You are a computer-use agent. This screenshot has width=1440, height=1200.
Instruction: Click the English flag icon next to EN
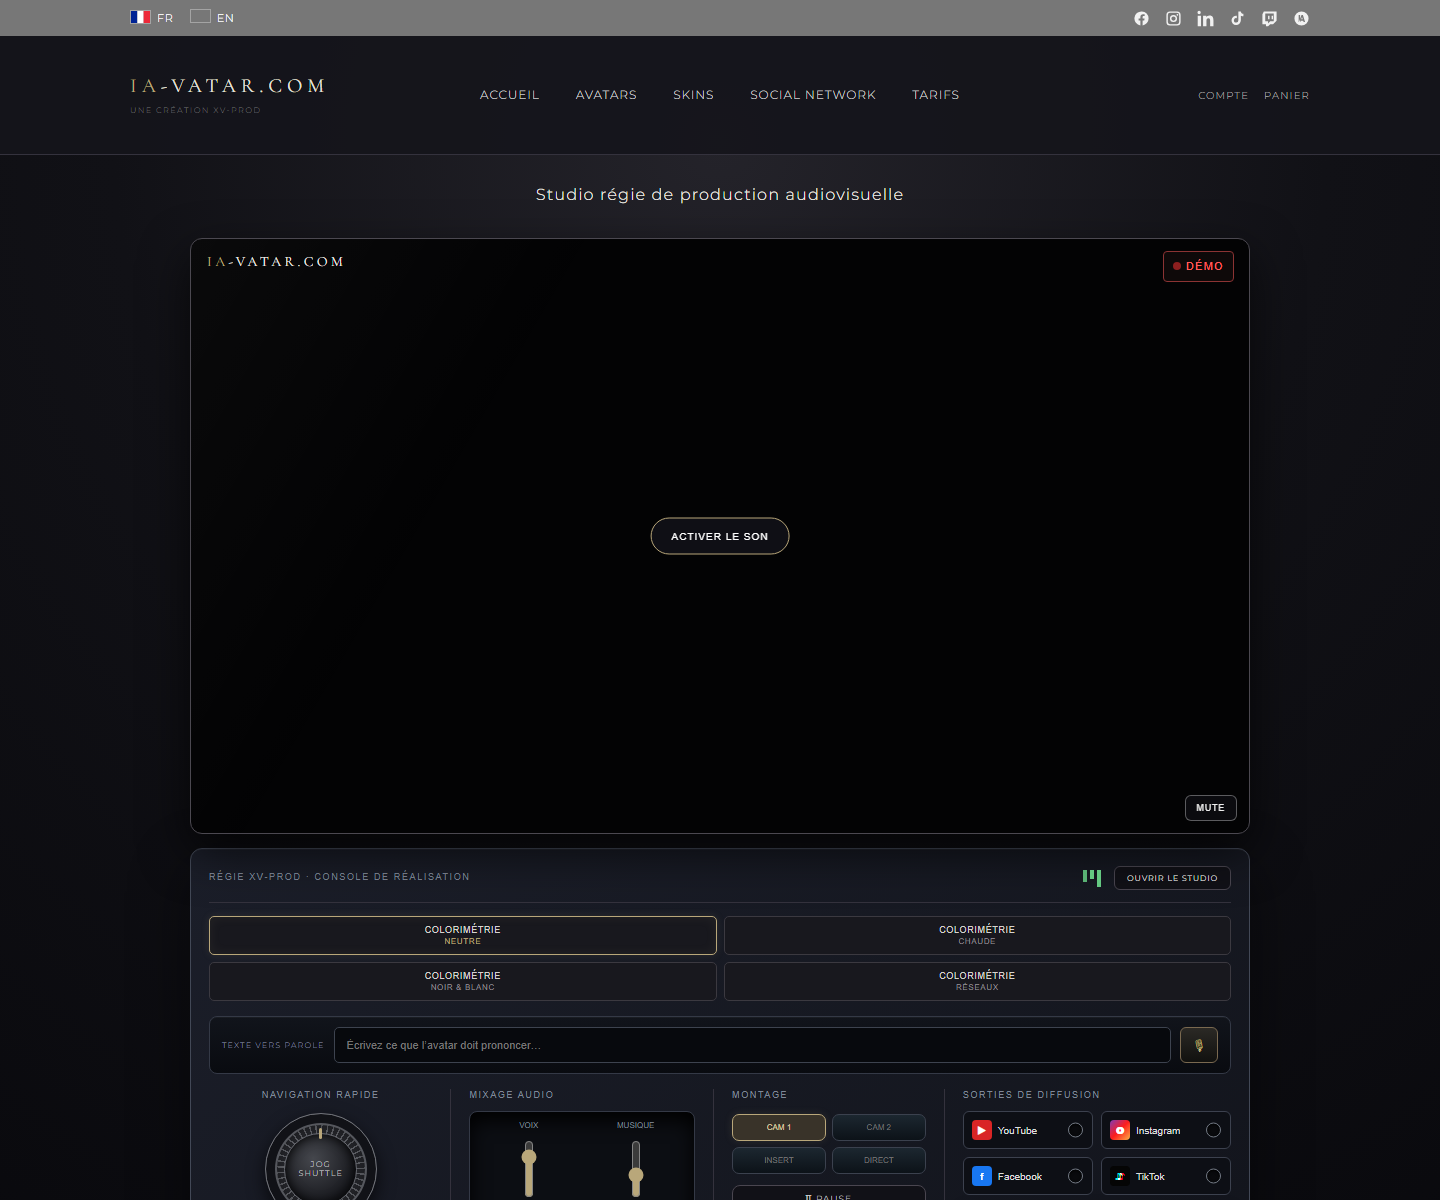point(200,17)
